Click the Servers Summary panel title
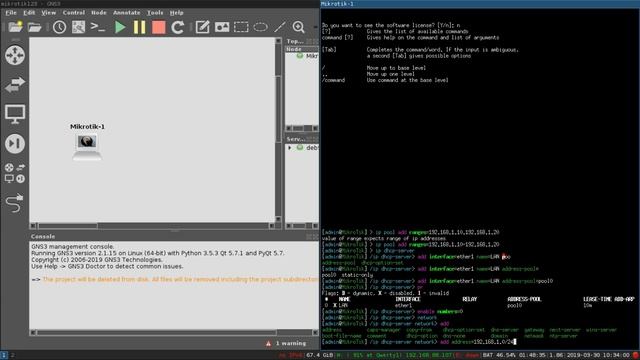Screen dimensions: 640x360 click(296, 139)
